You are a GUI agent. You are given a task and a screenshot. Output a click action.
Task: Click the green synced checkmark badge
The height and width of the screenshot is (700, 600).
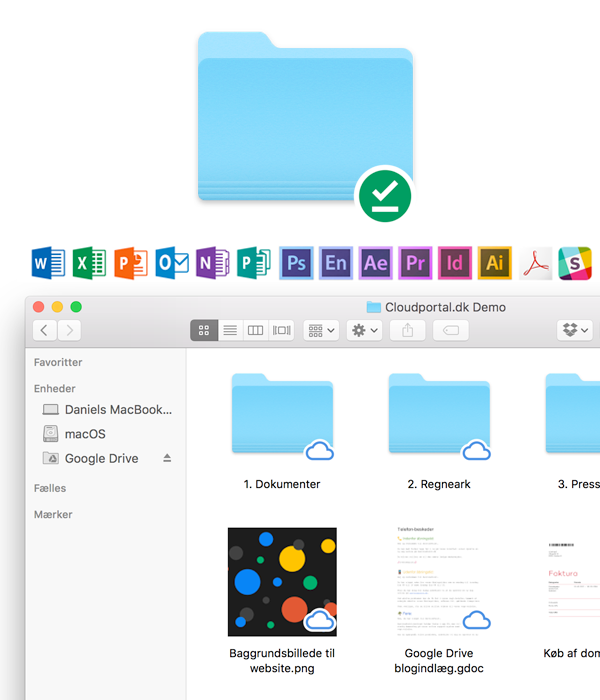(385, 196)
